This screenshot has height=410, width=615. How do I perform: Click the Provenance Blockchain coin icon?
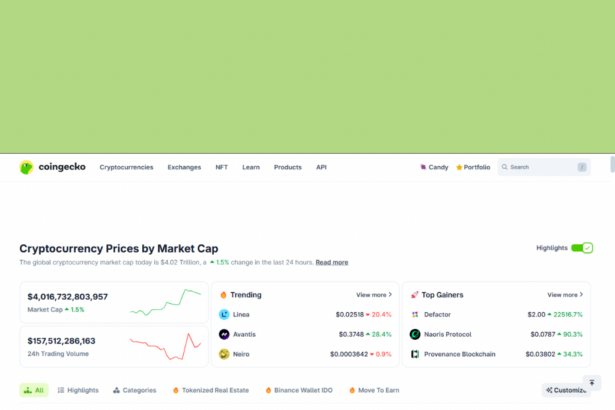pyautogui.click(x=415, y=354)
